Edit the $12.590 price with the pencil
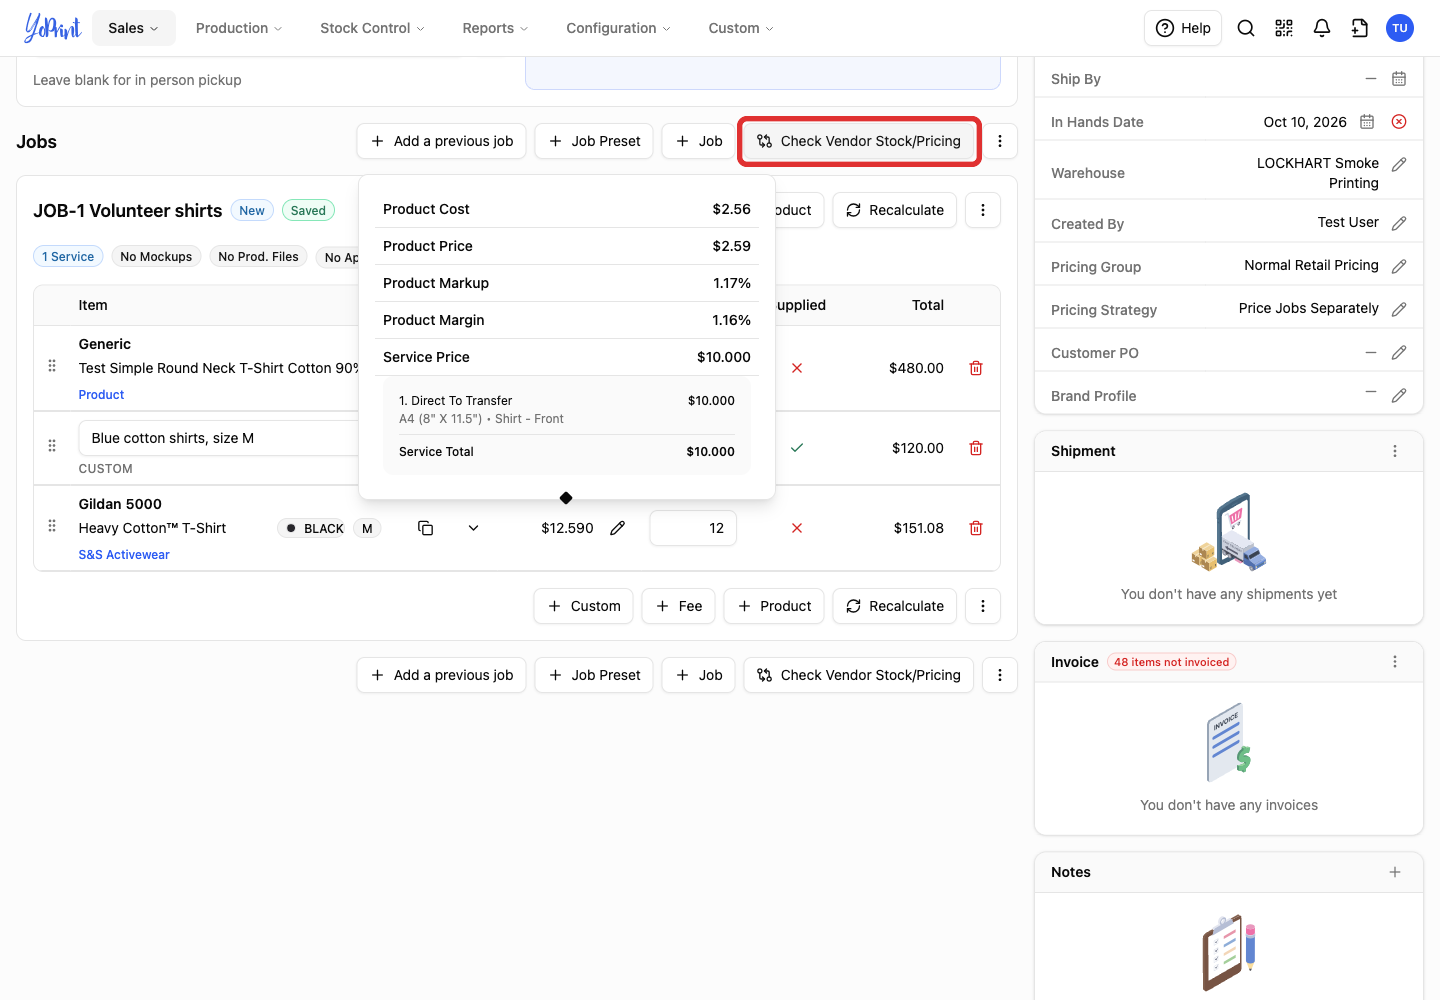Image resolution: width=1440 pixels, height=1000 pixels. [x=618, y=528]
